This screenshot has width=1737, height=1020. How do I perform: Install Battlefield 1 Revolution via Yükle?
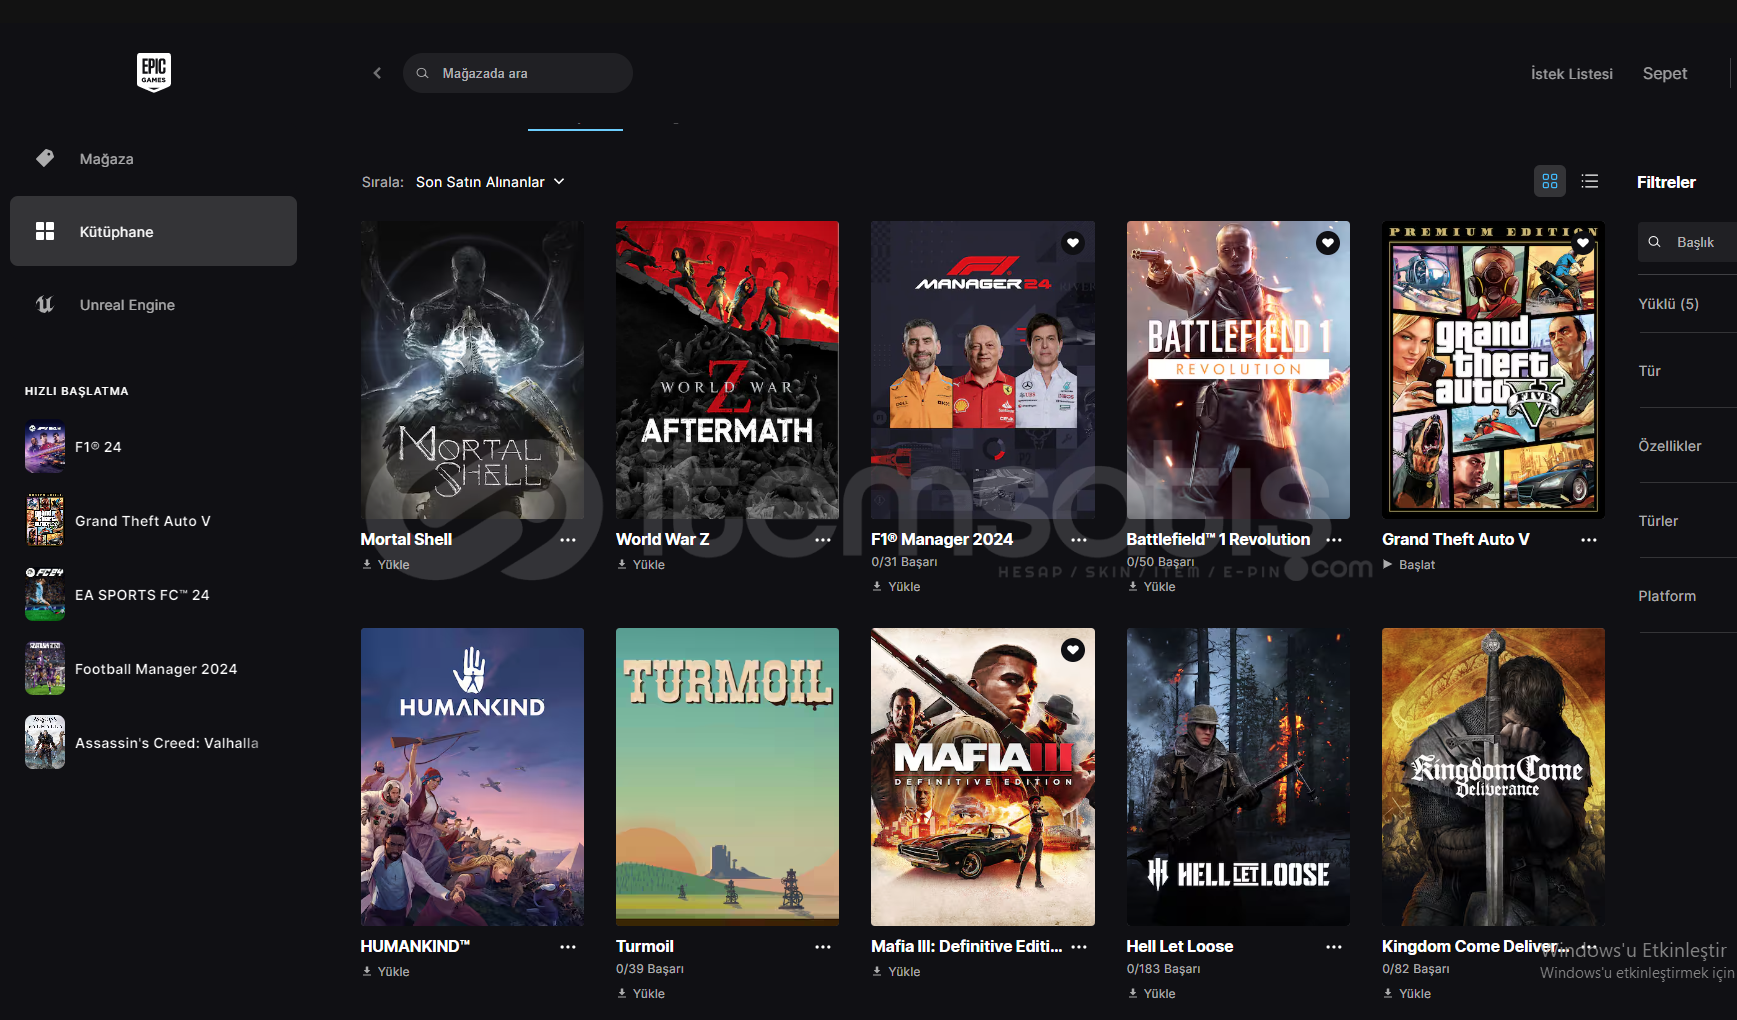1152,587
